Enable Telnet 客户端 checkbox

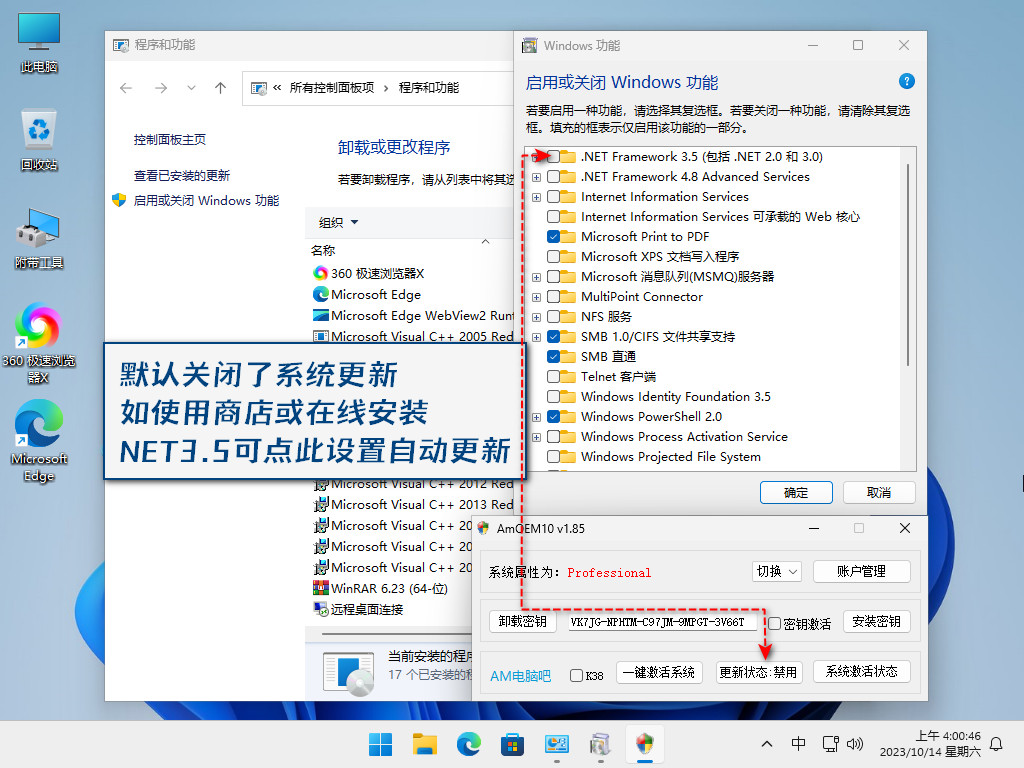point(553,377)
